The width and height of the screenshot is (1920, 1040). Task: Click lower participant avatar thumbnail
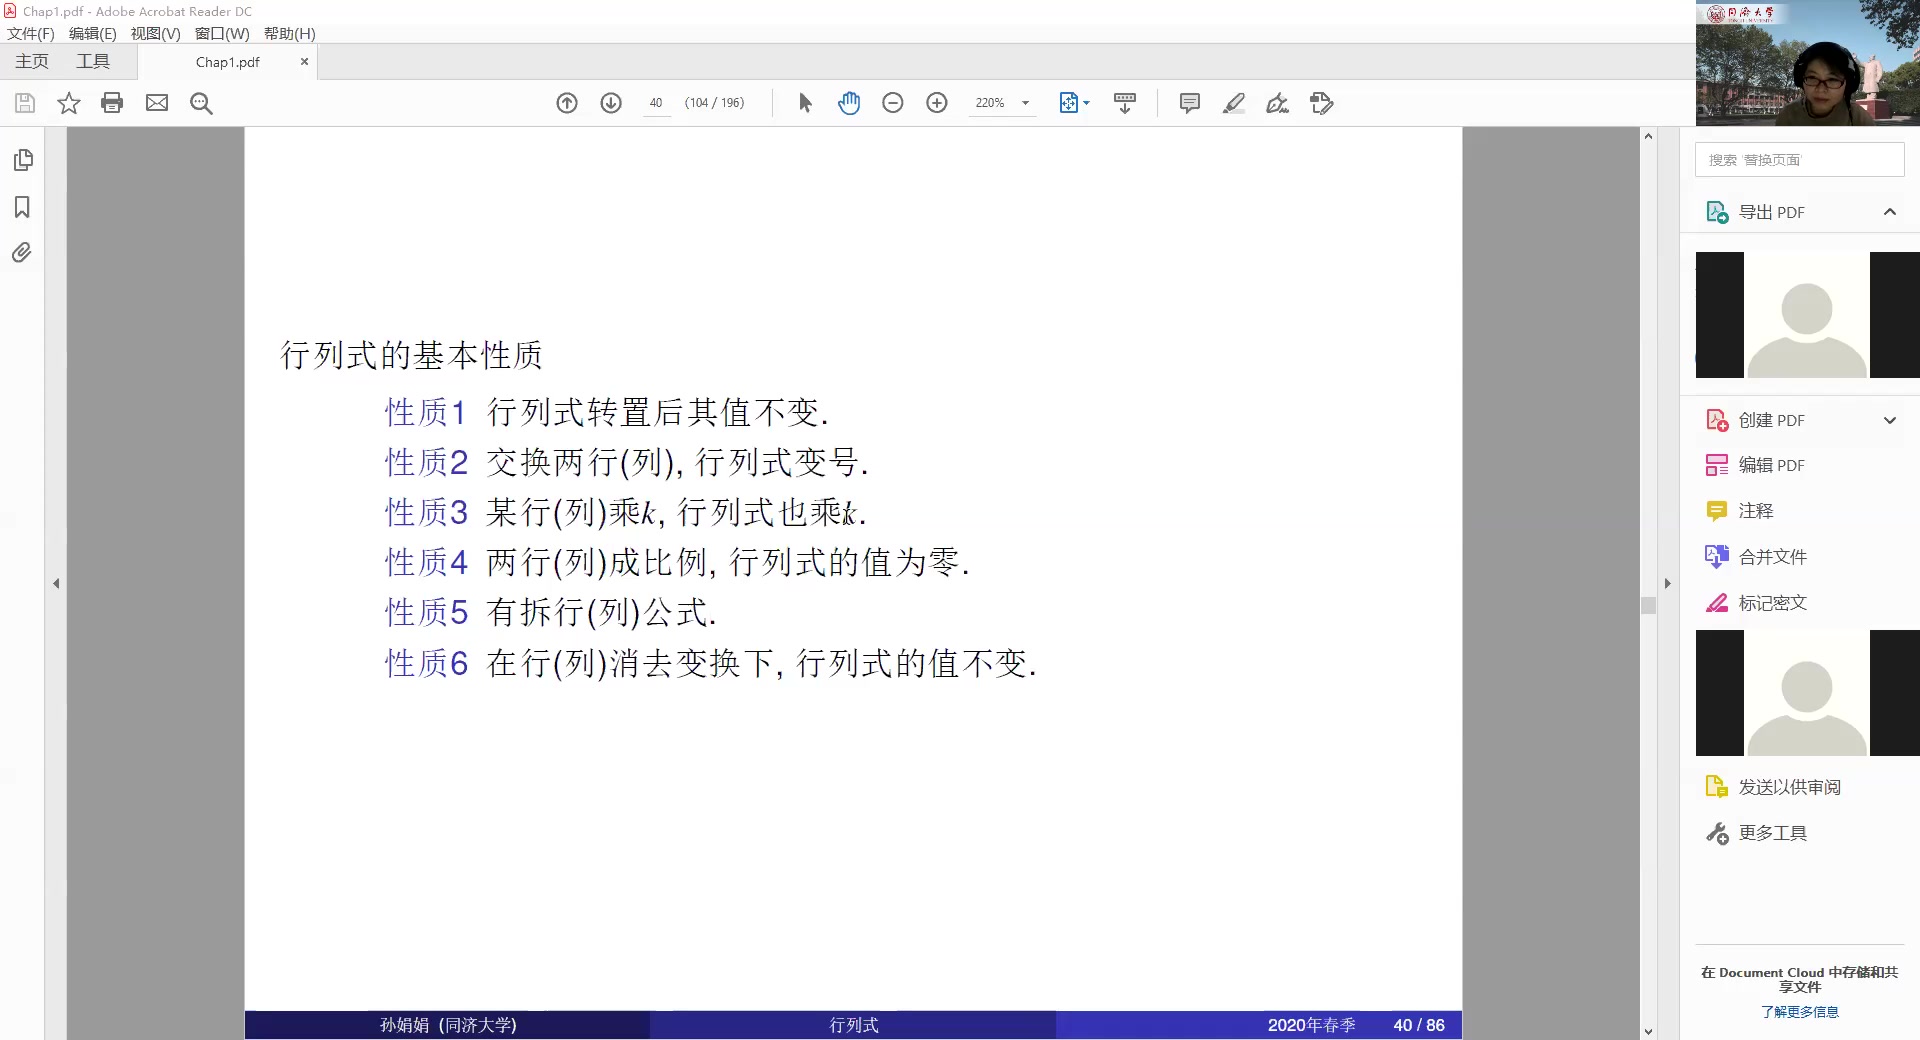click(x=1808, y=693)
